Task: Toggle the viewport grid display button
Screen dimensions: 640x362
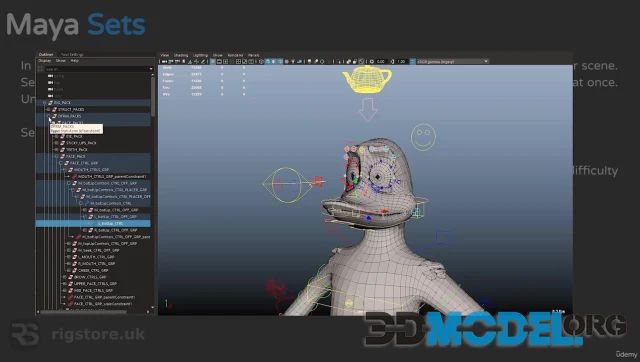Action: click(213, 62)
